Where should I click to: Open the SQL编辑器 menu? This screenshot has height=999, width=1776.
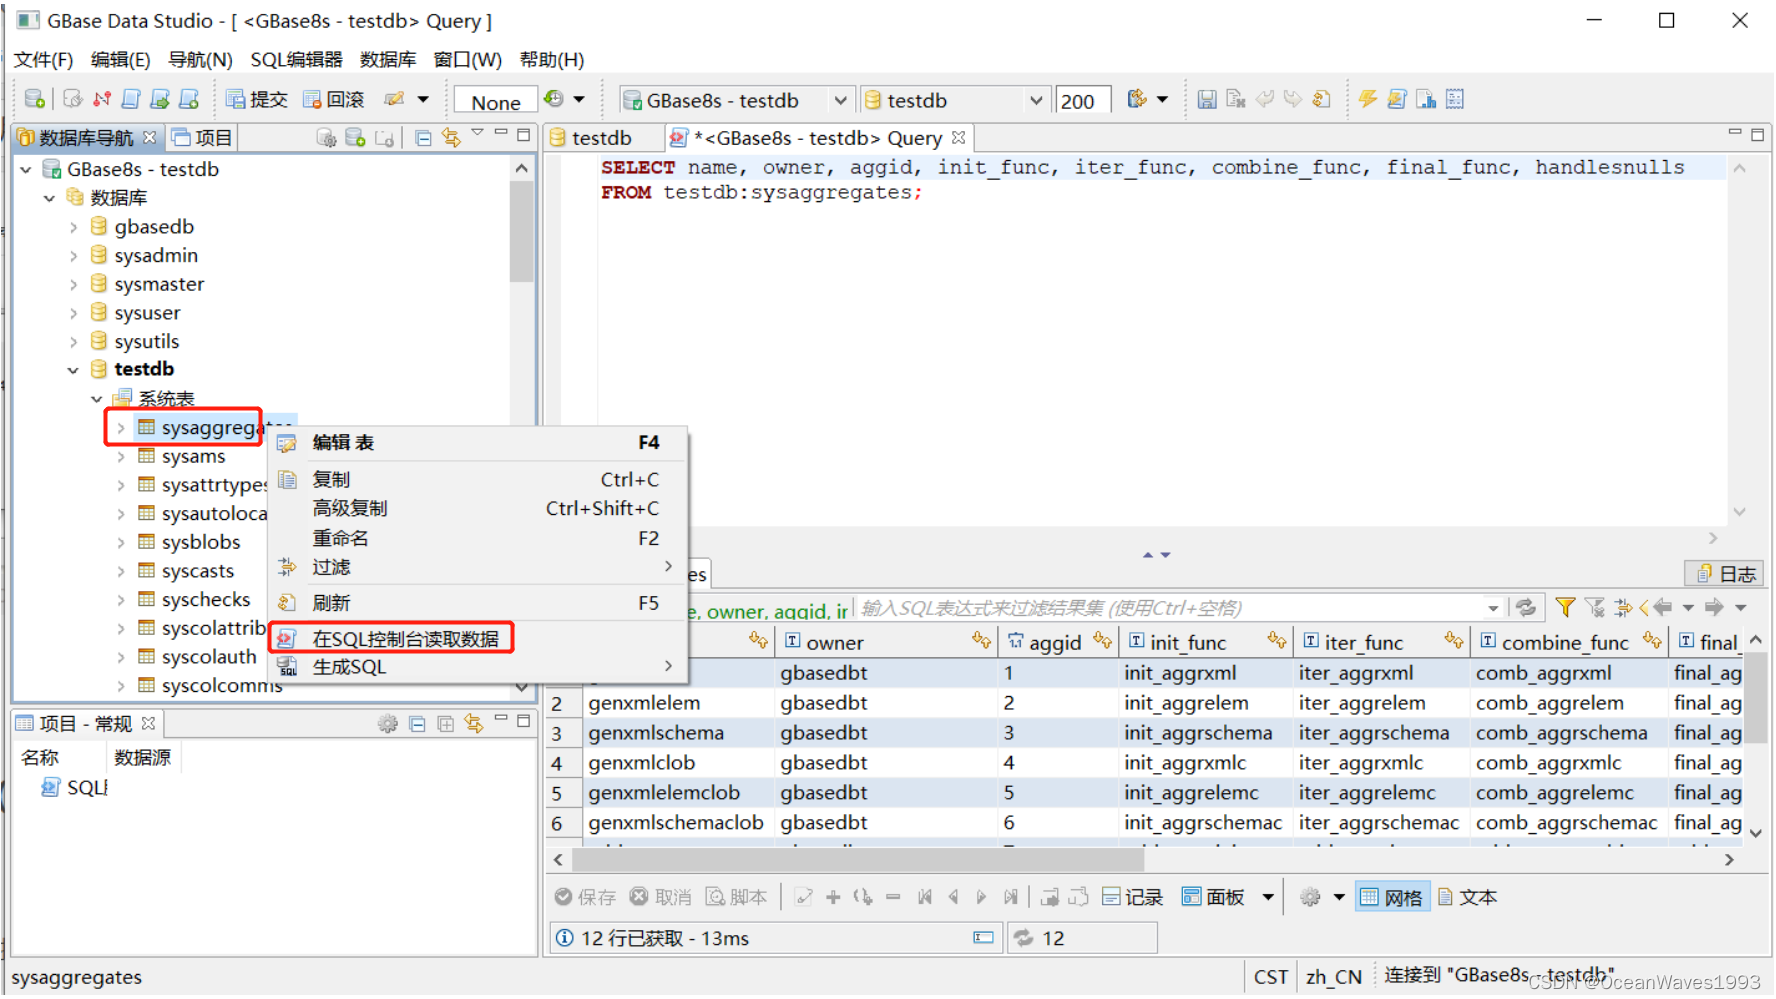296,60
